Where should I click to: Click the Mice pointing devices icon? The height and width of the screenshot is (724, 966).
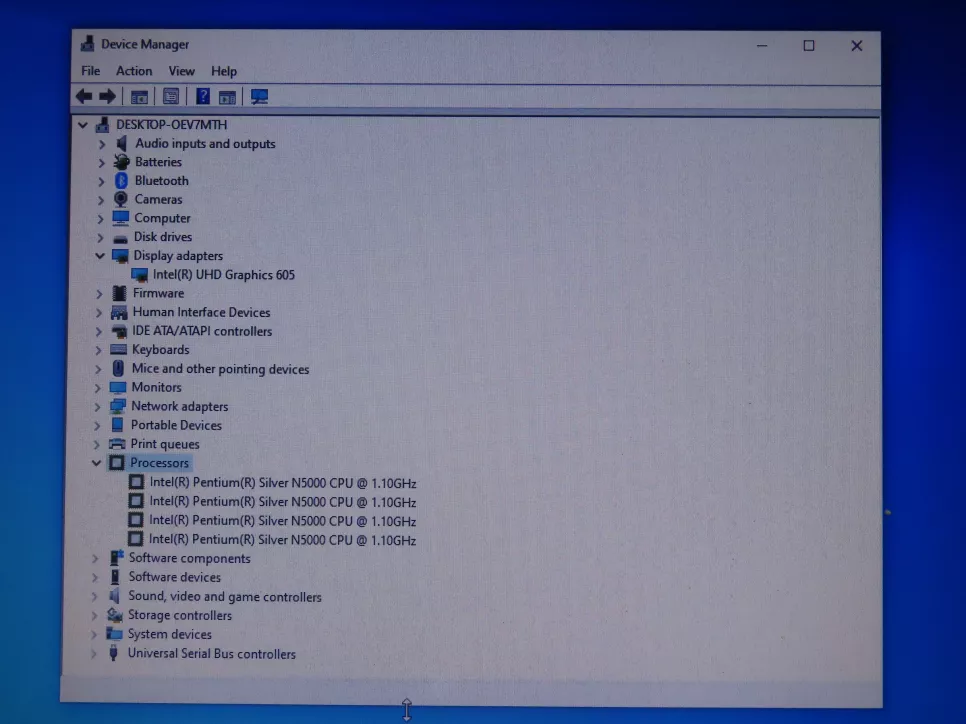118,368
